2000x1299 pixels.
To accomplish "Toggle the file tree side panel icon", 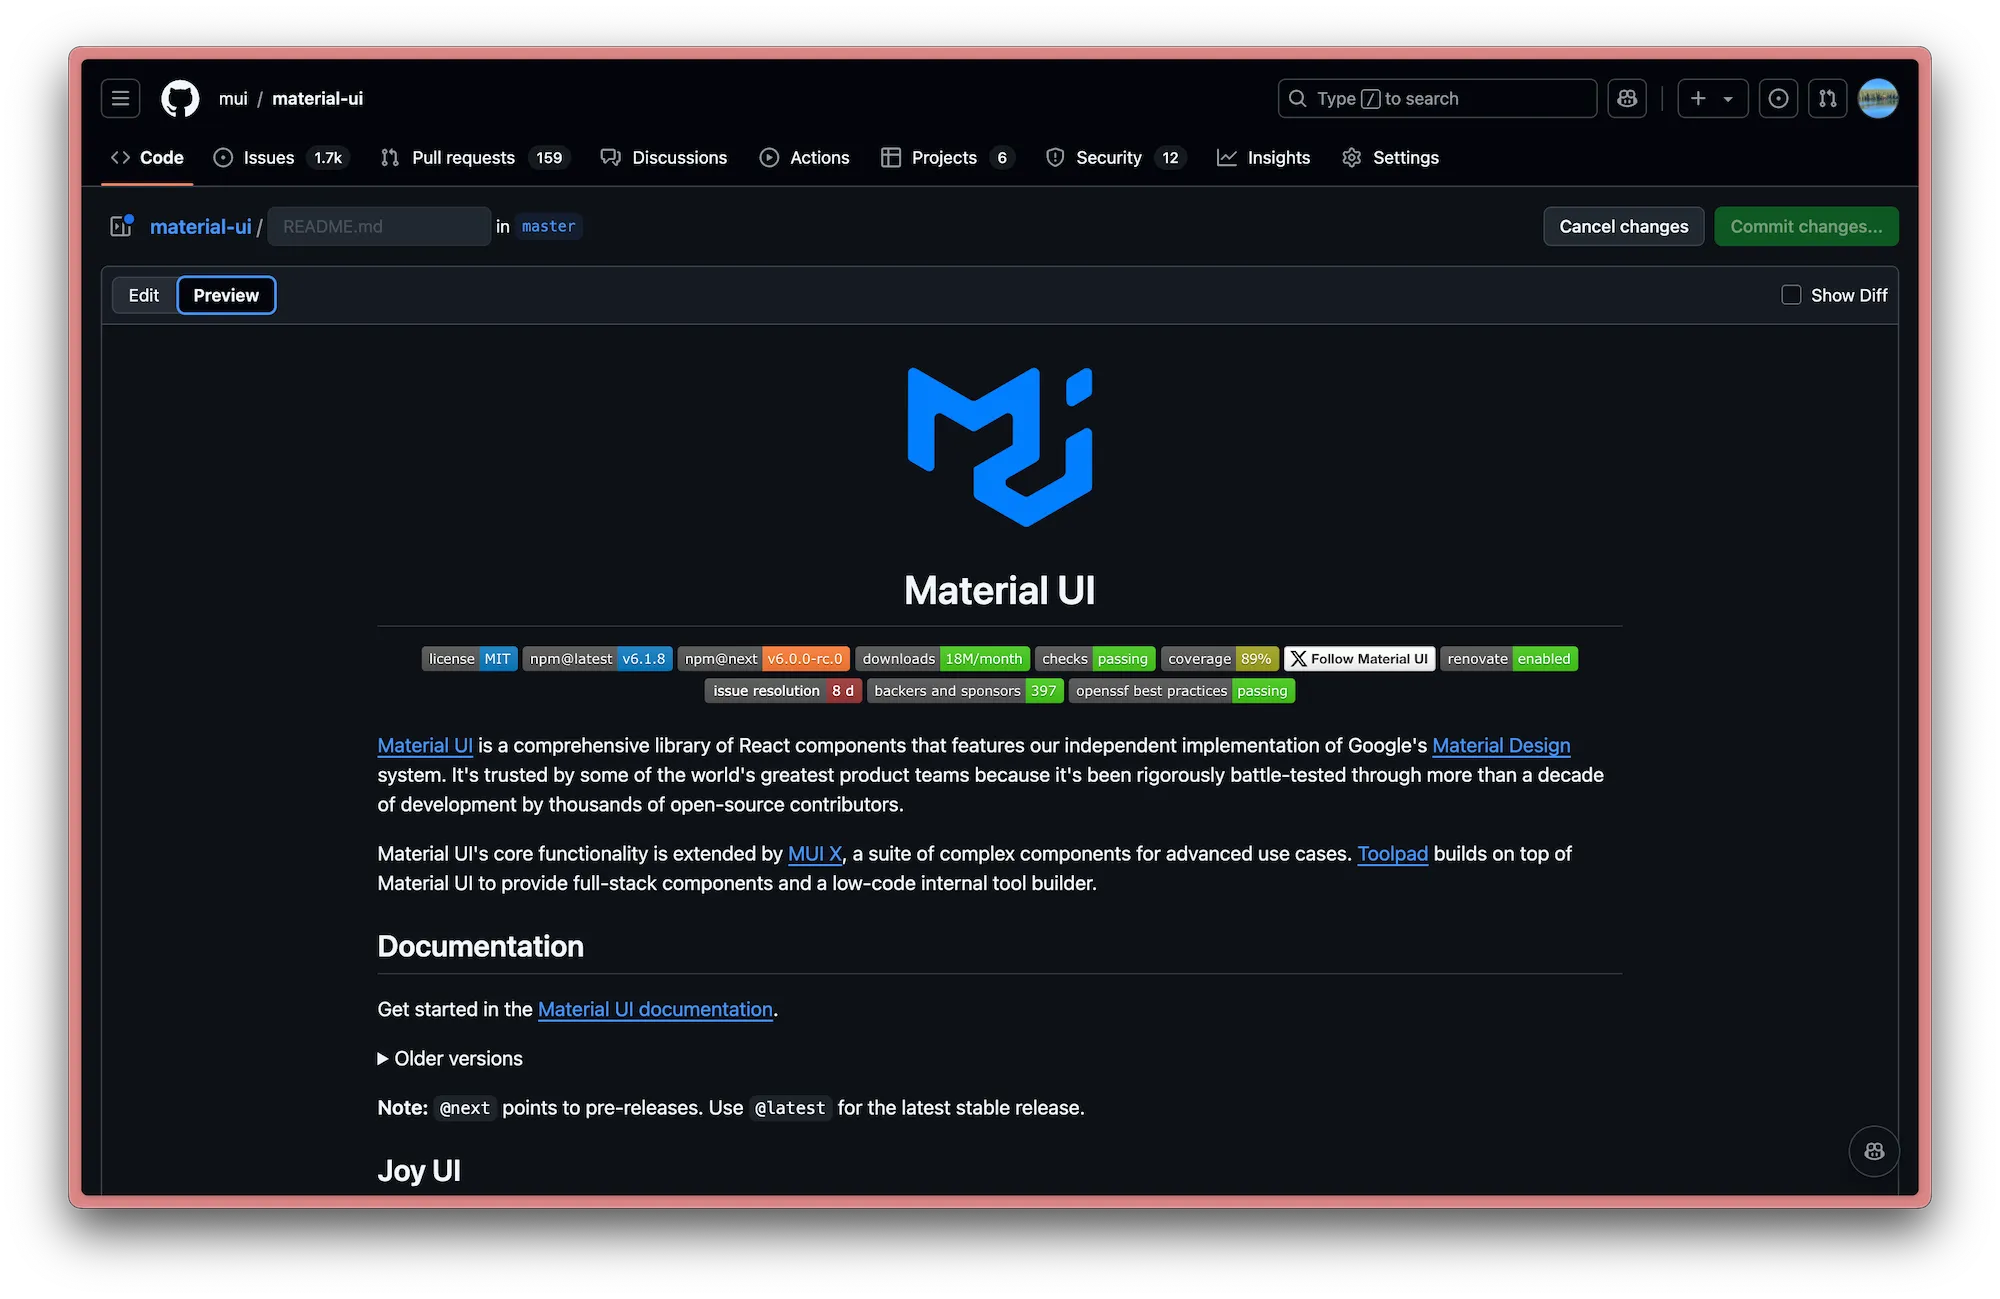I will (121, 226).
